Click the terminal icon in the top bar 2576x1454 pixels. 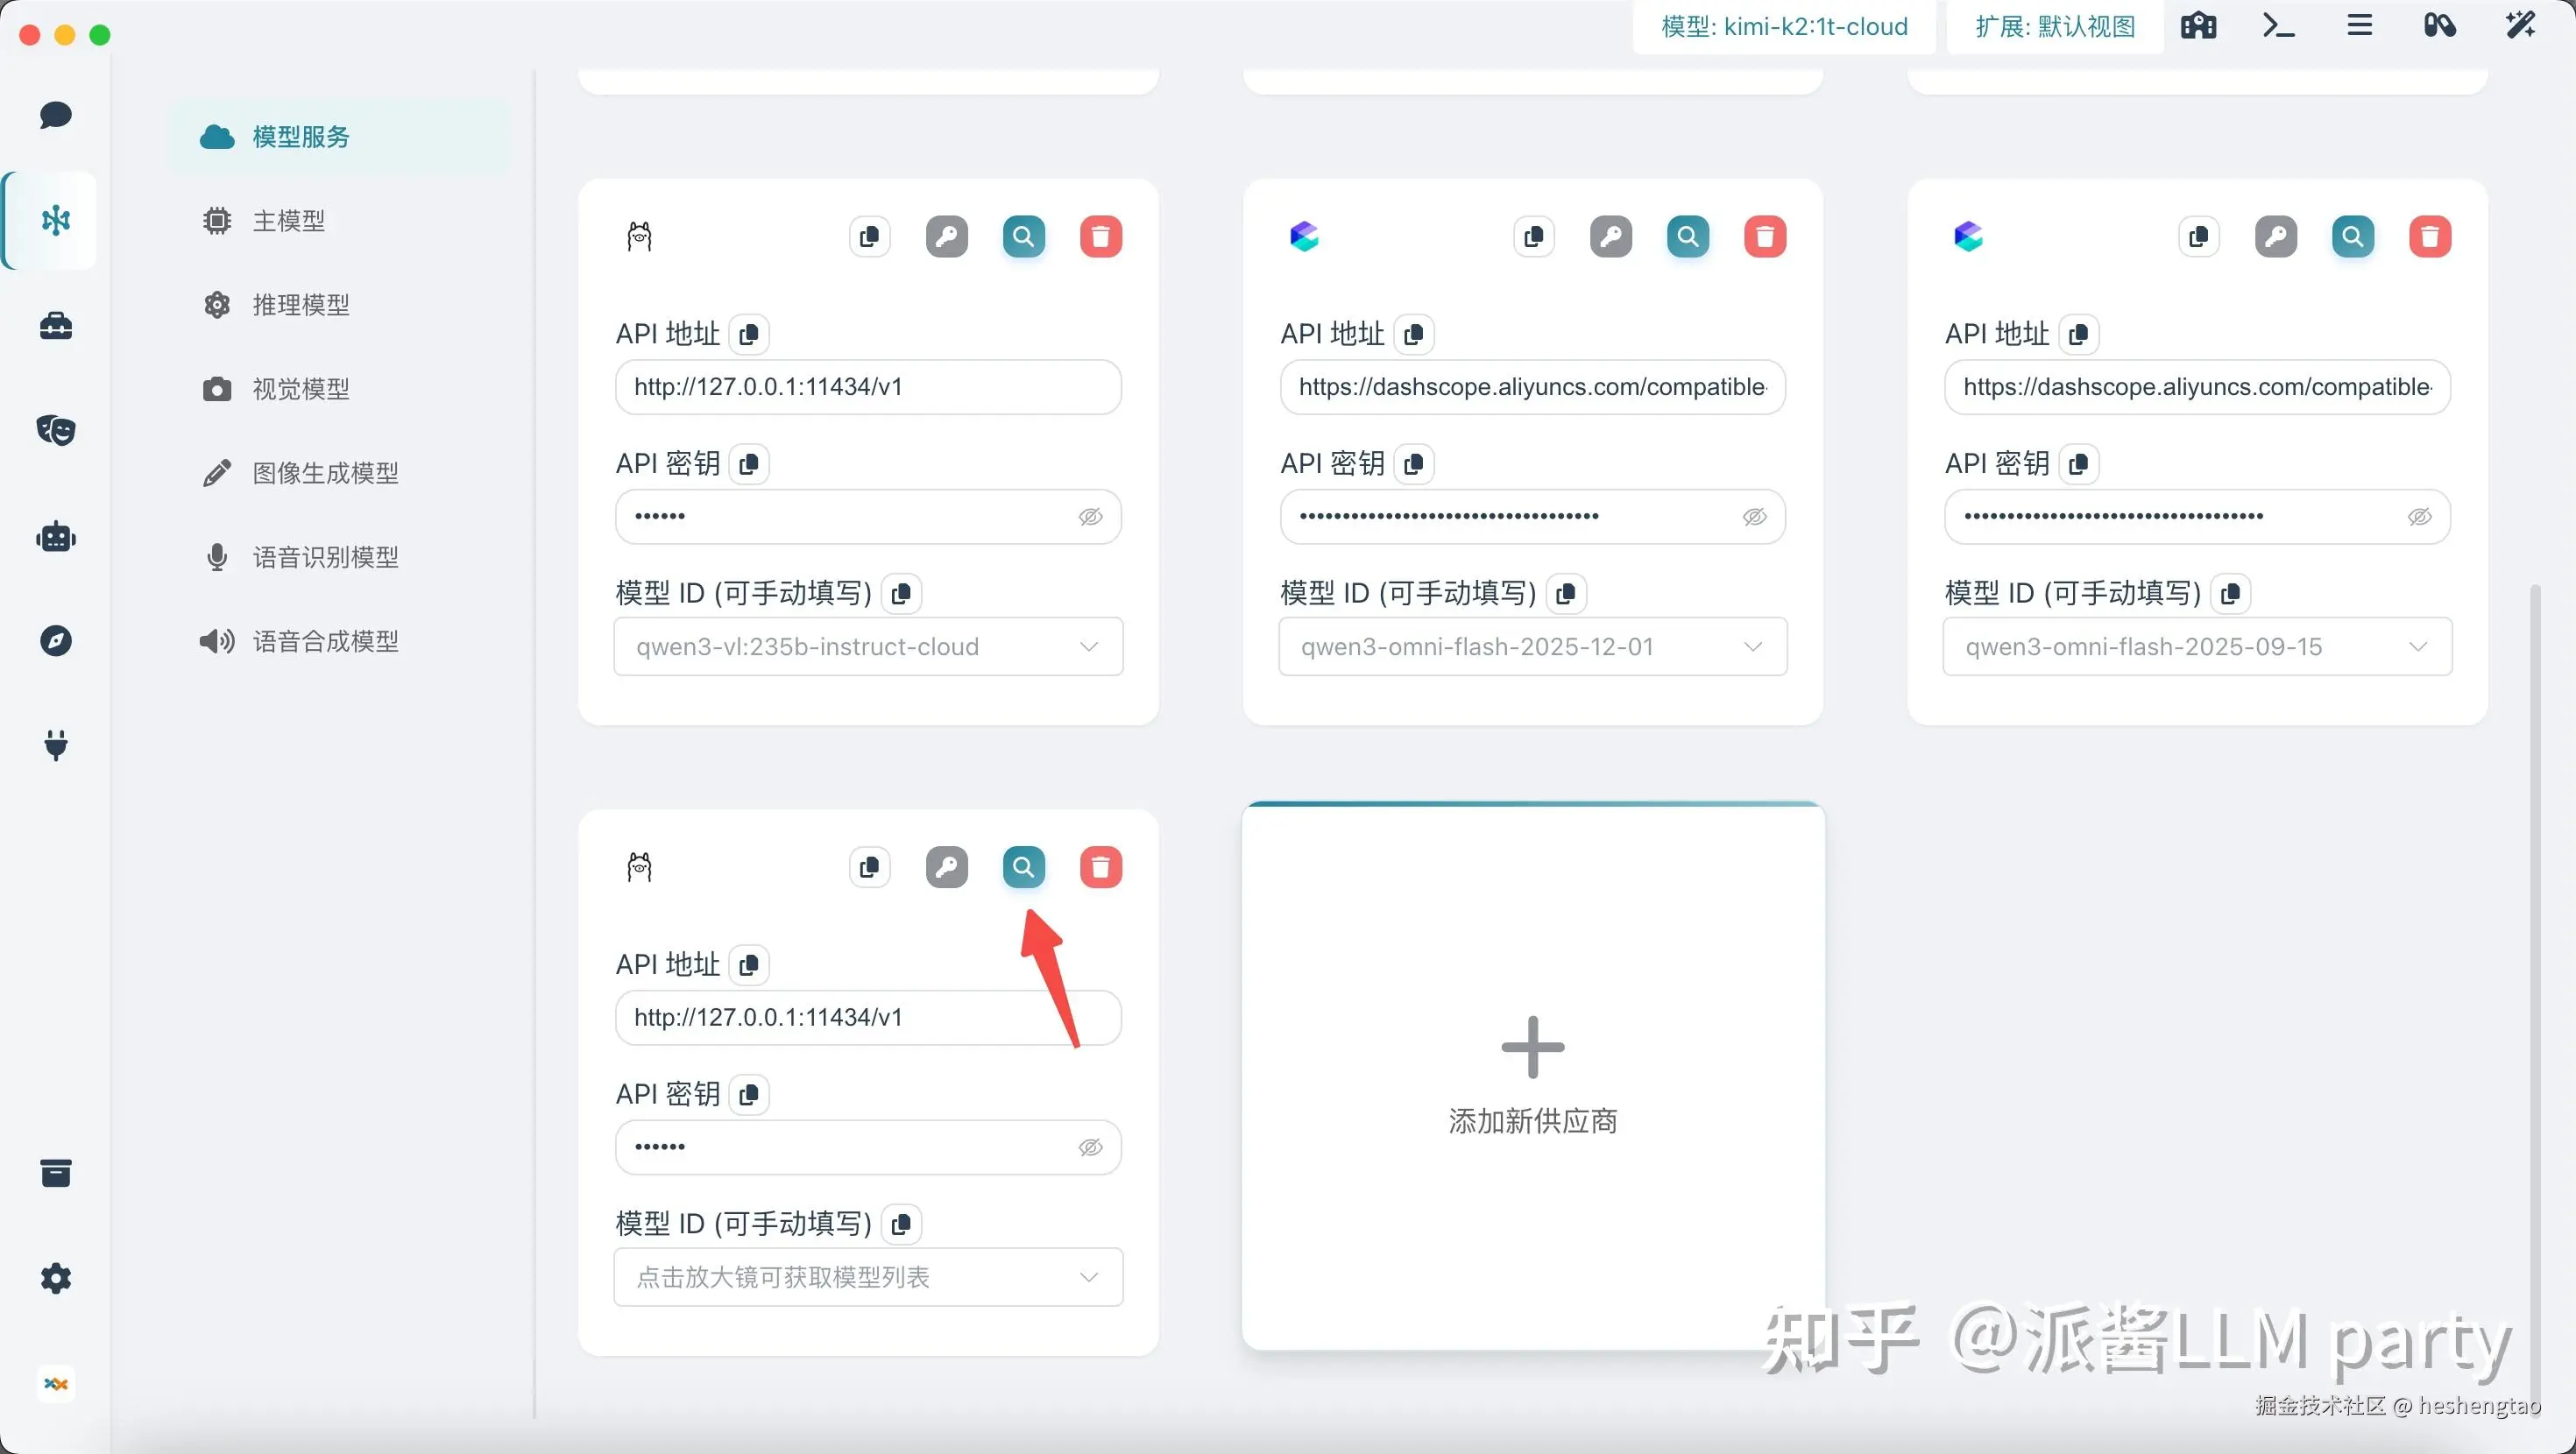click(2278, 26)
